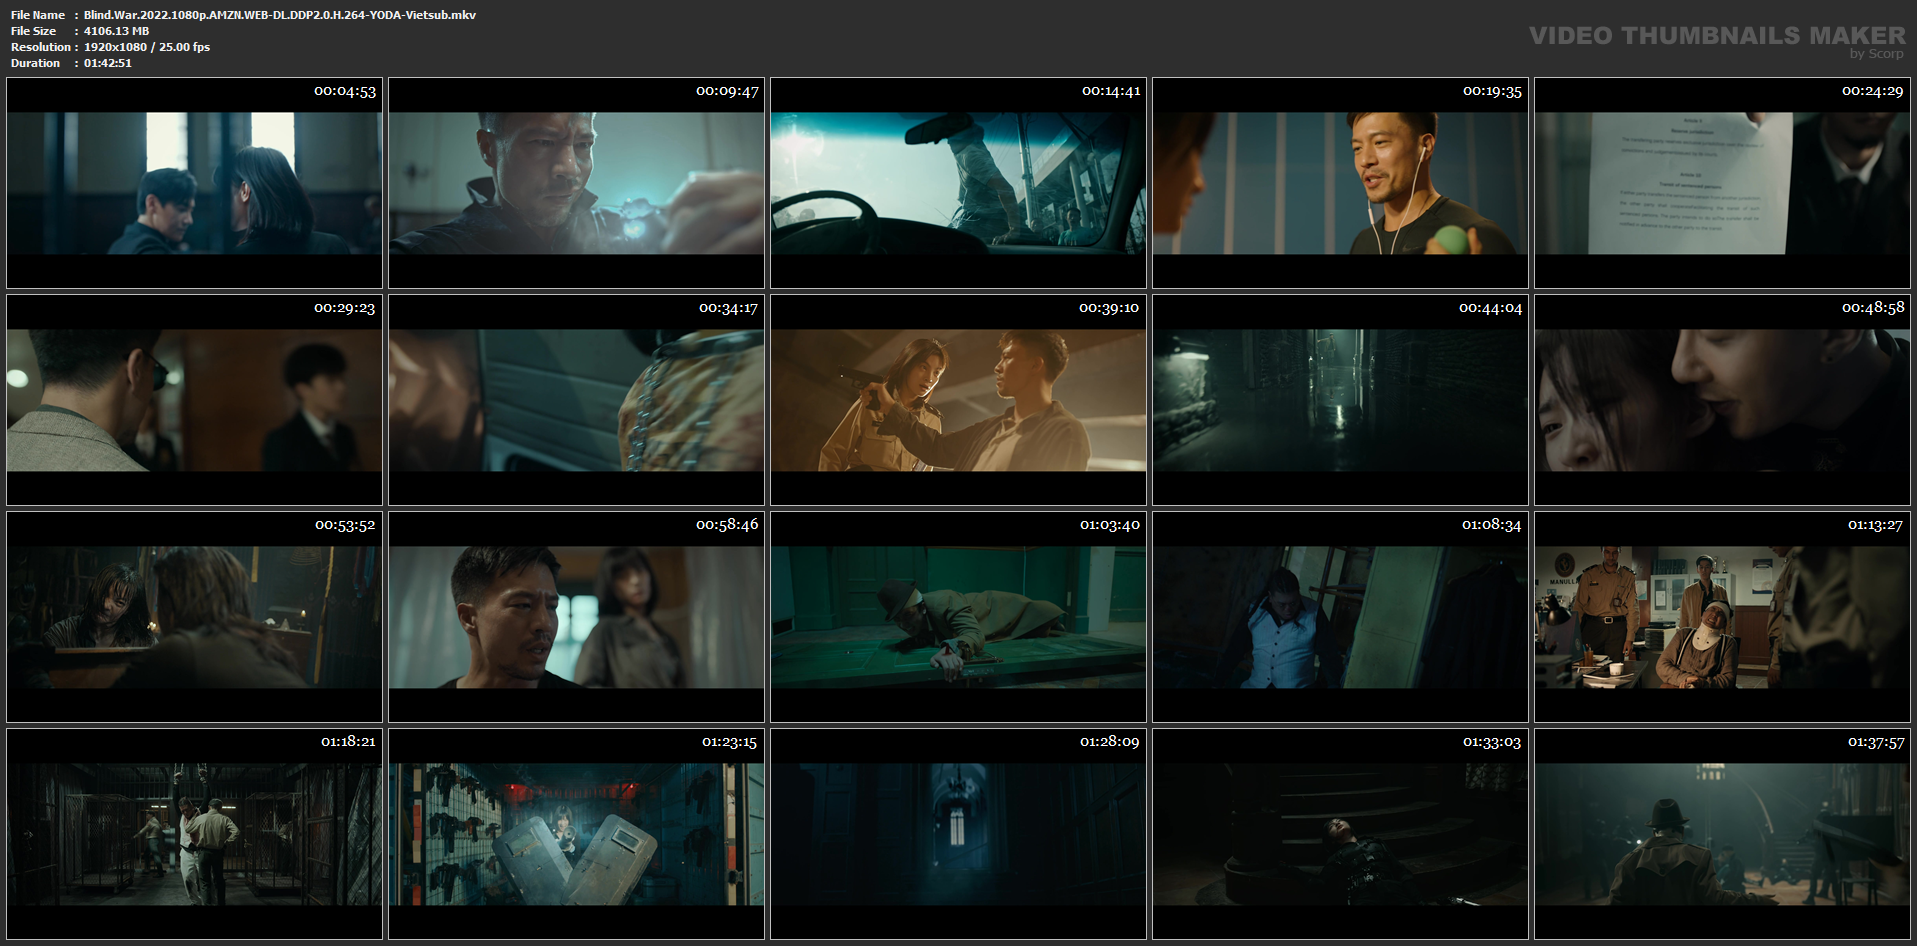Select the thumbnail stamped 01:33:03
The width and height of the screenshot is (1917, 946).
[x=1340, y=834]
